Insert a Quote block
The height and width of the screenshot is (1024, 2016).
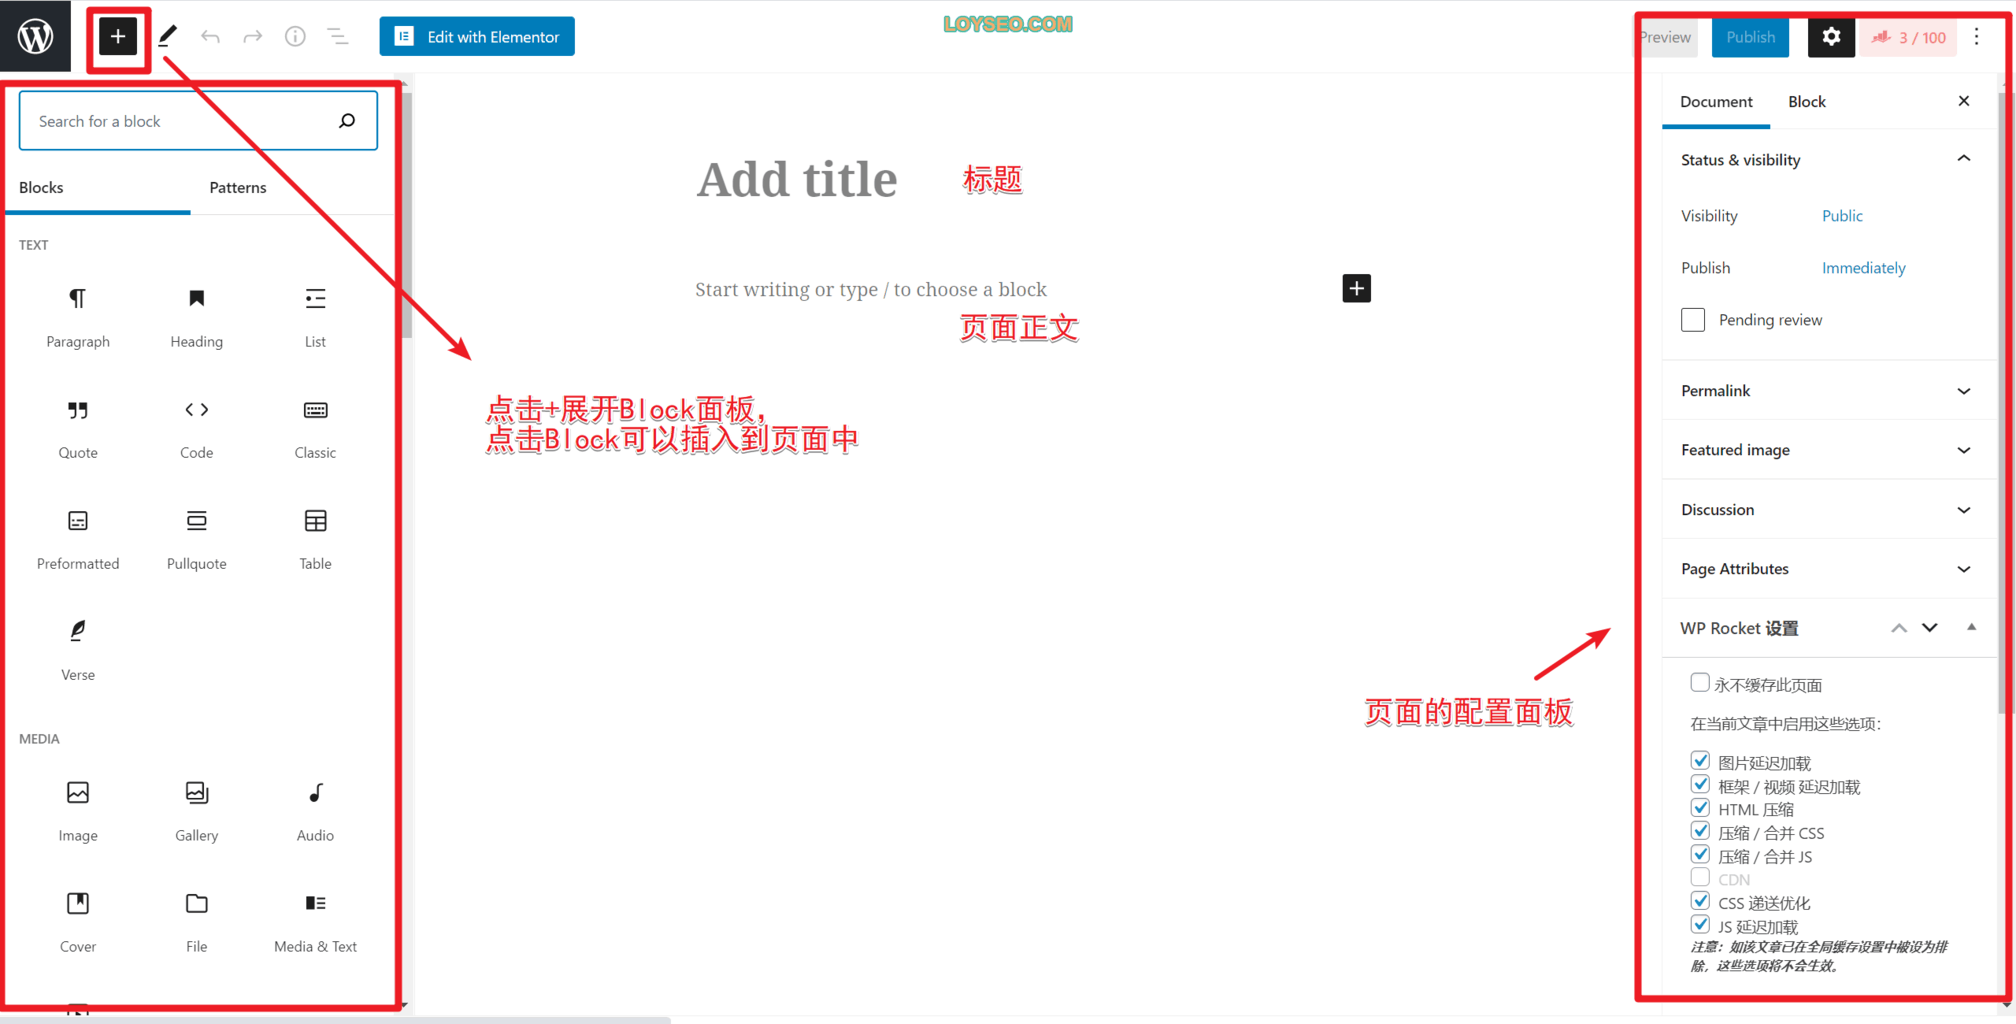tap(78, 428)
